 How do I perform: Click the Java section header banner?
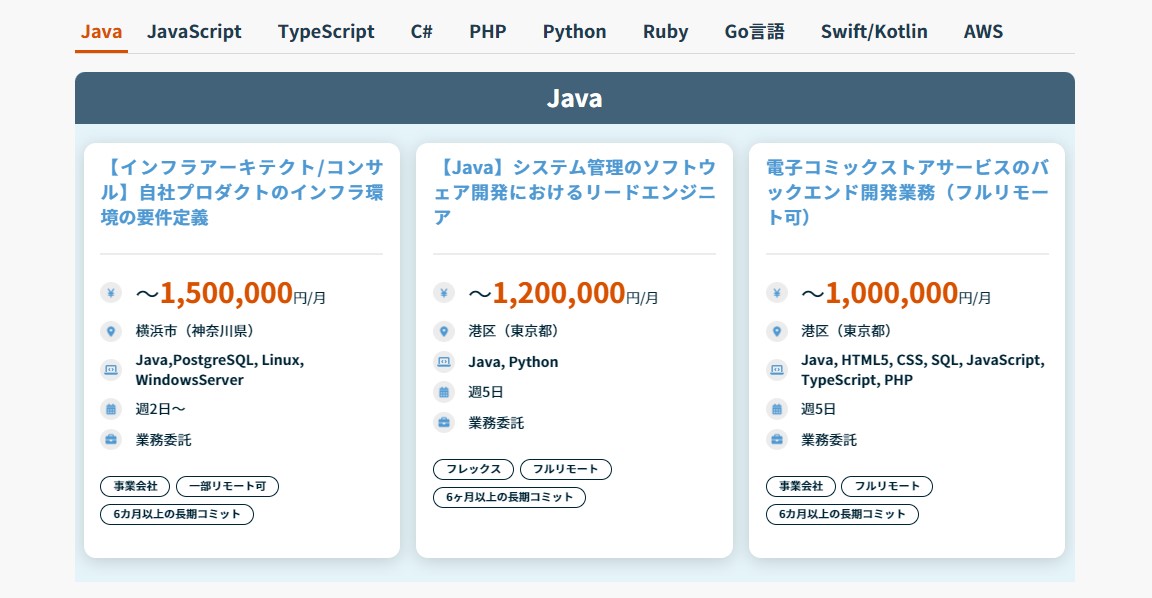click(574, 98)
